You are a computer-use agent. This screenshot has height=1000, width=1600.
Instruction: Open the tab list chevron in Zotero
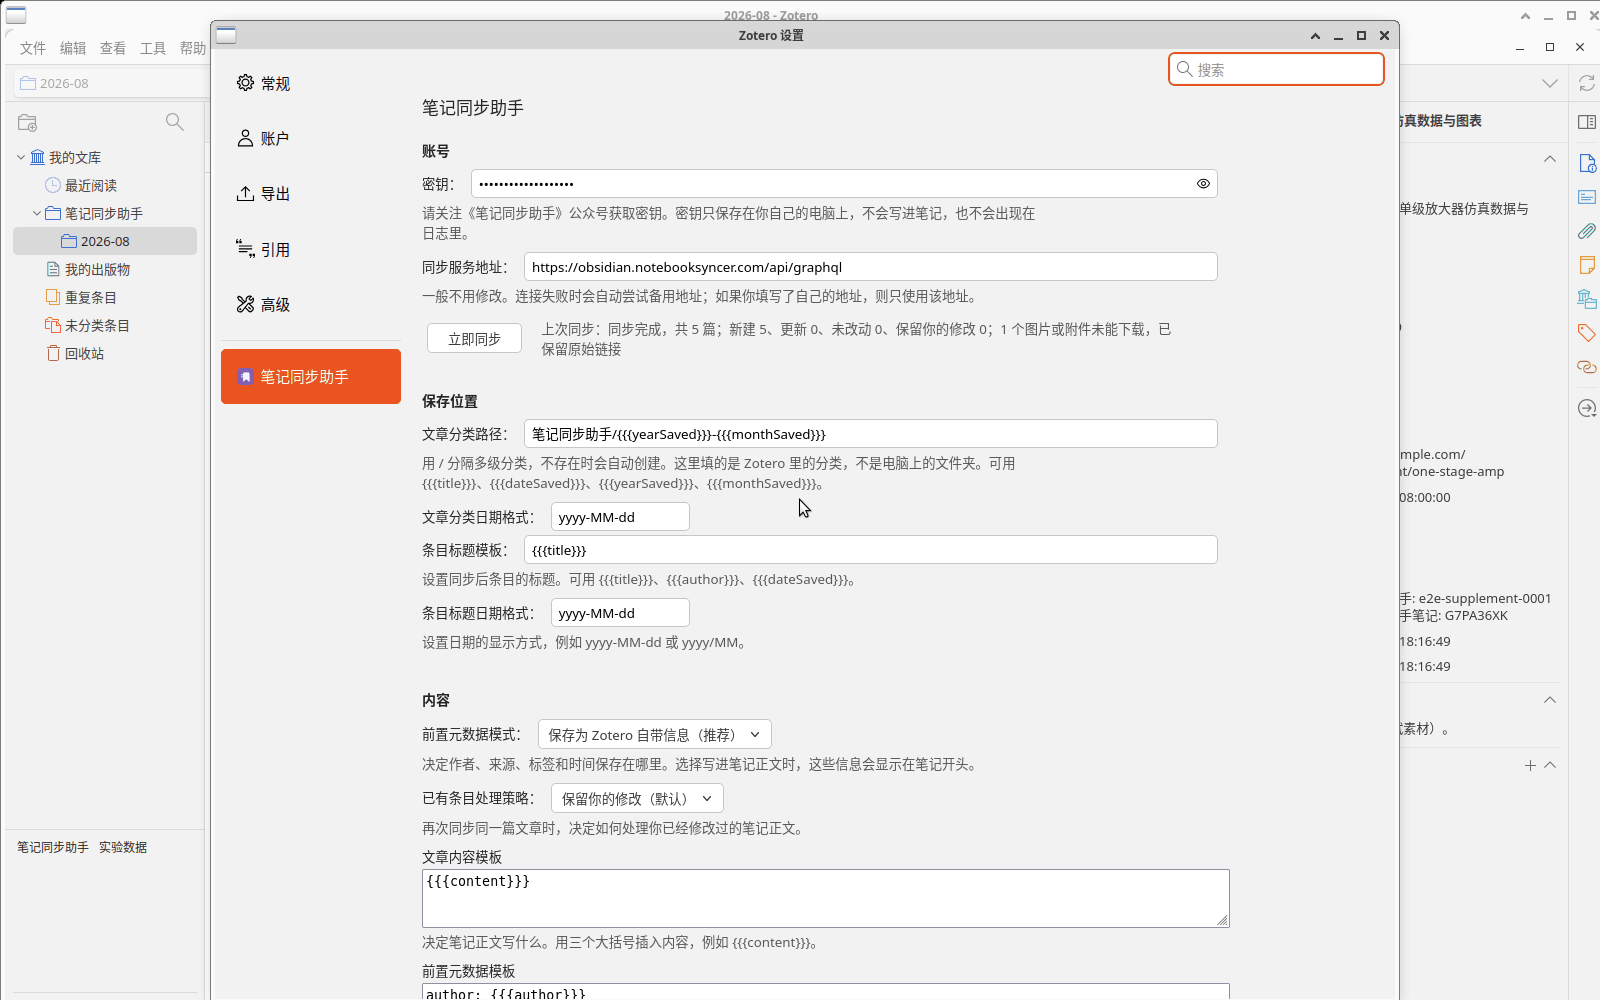point(1549,83)
